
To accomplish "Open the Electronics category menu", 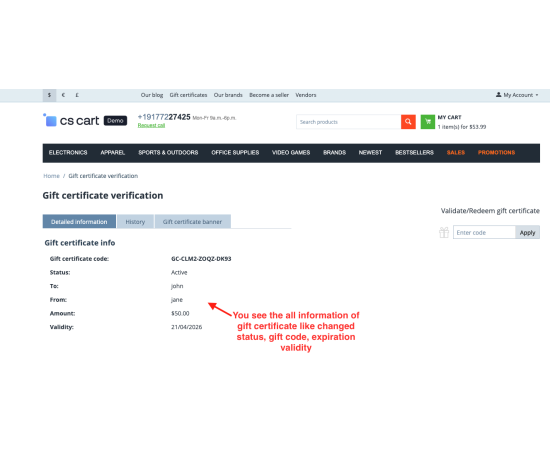I will click(68, 153).
